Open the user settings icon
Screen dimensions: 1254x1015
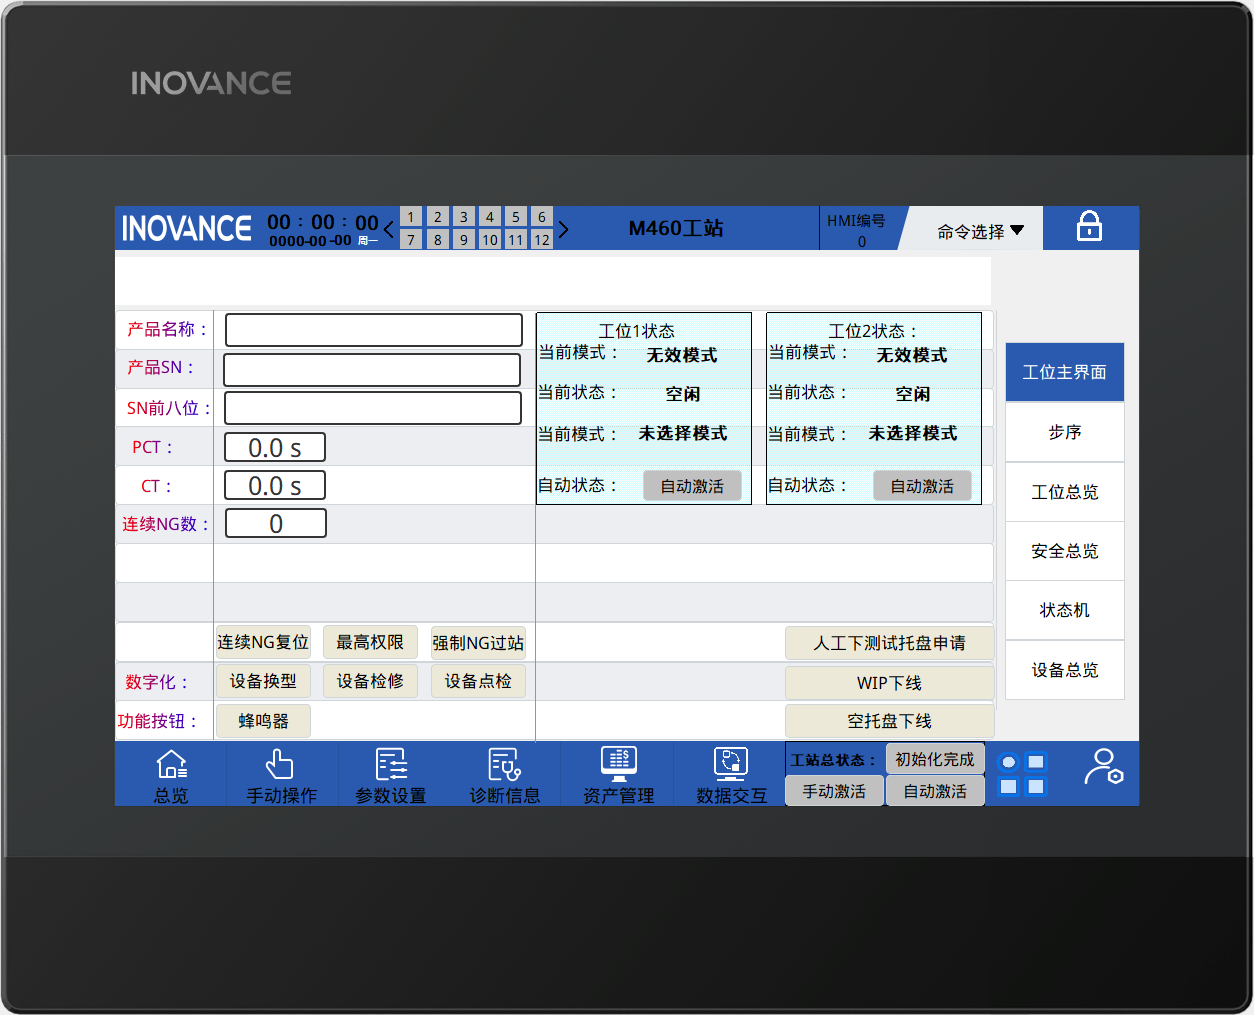pos(1104,768)
